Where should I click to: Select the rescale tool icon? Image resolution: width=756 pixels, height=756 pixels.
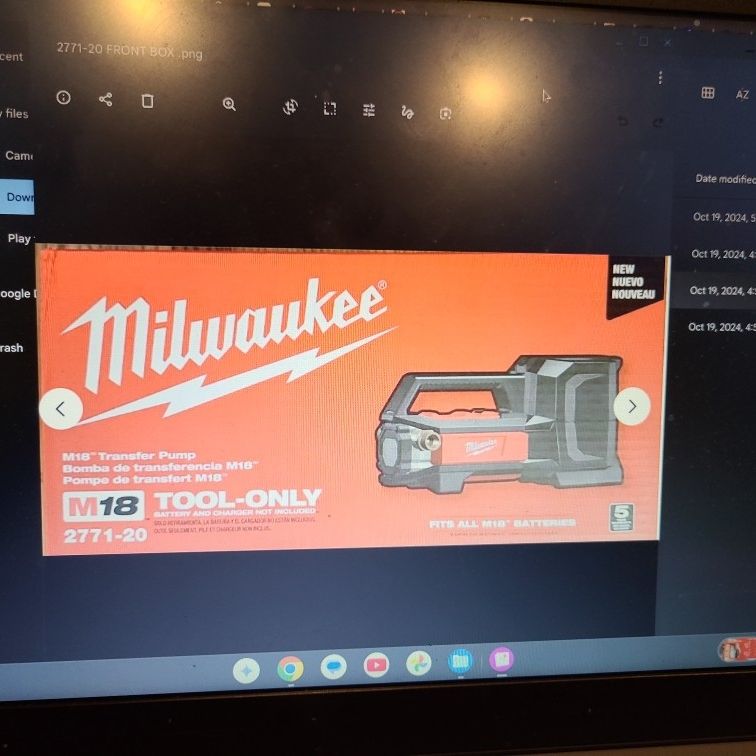(330, 108)
